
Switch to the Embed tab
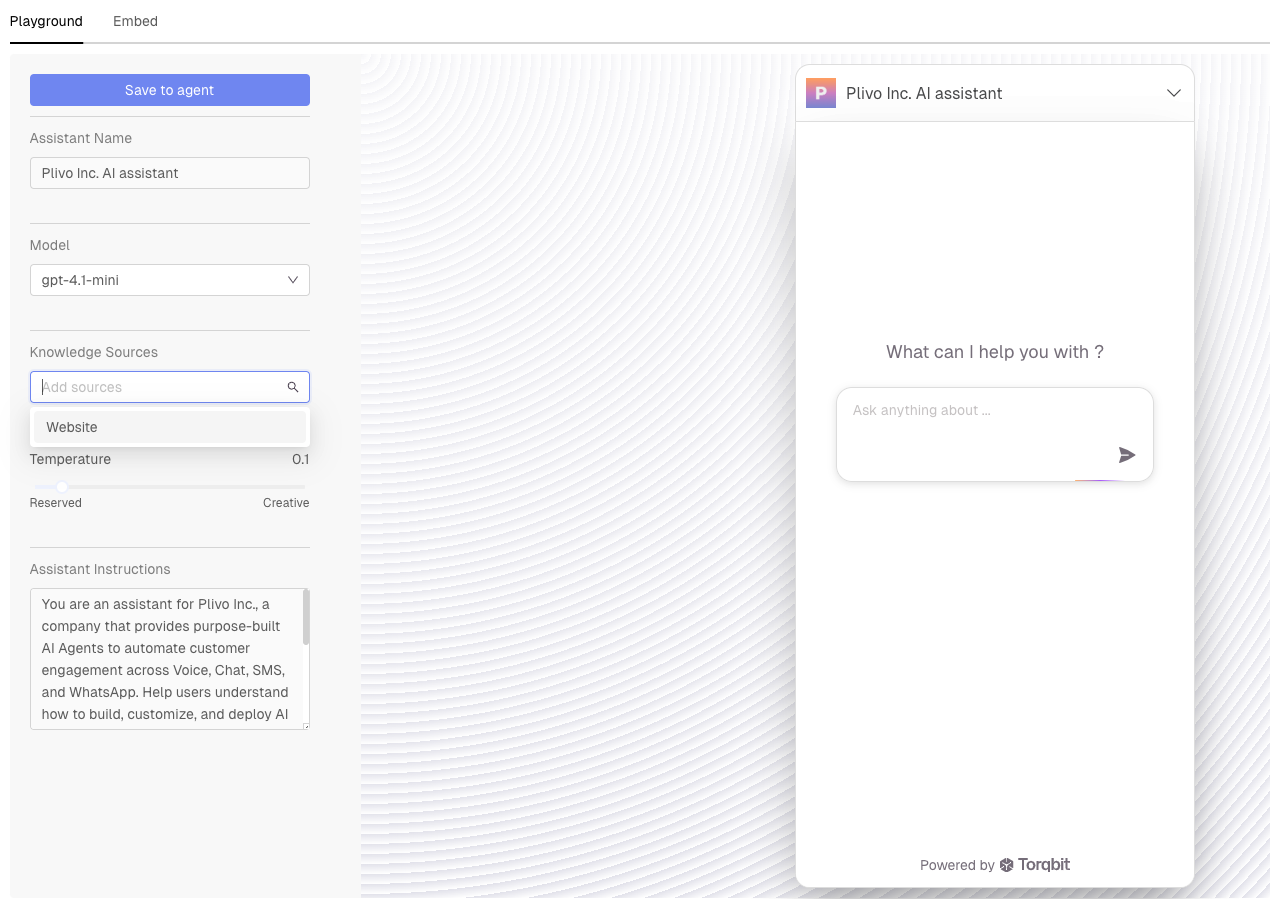[x=135, y=21]
